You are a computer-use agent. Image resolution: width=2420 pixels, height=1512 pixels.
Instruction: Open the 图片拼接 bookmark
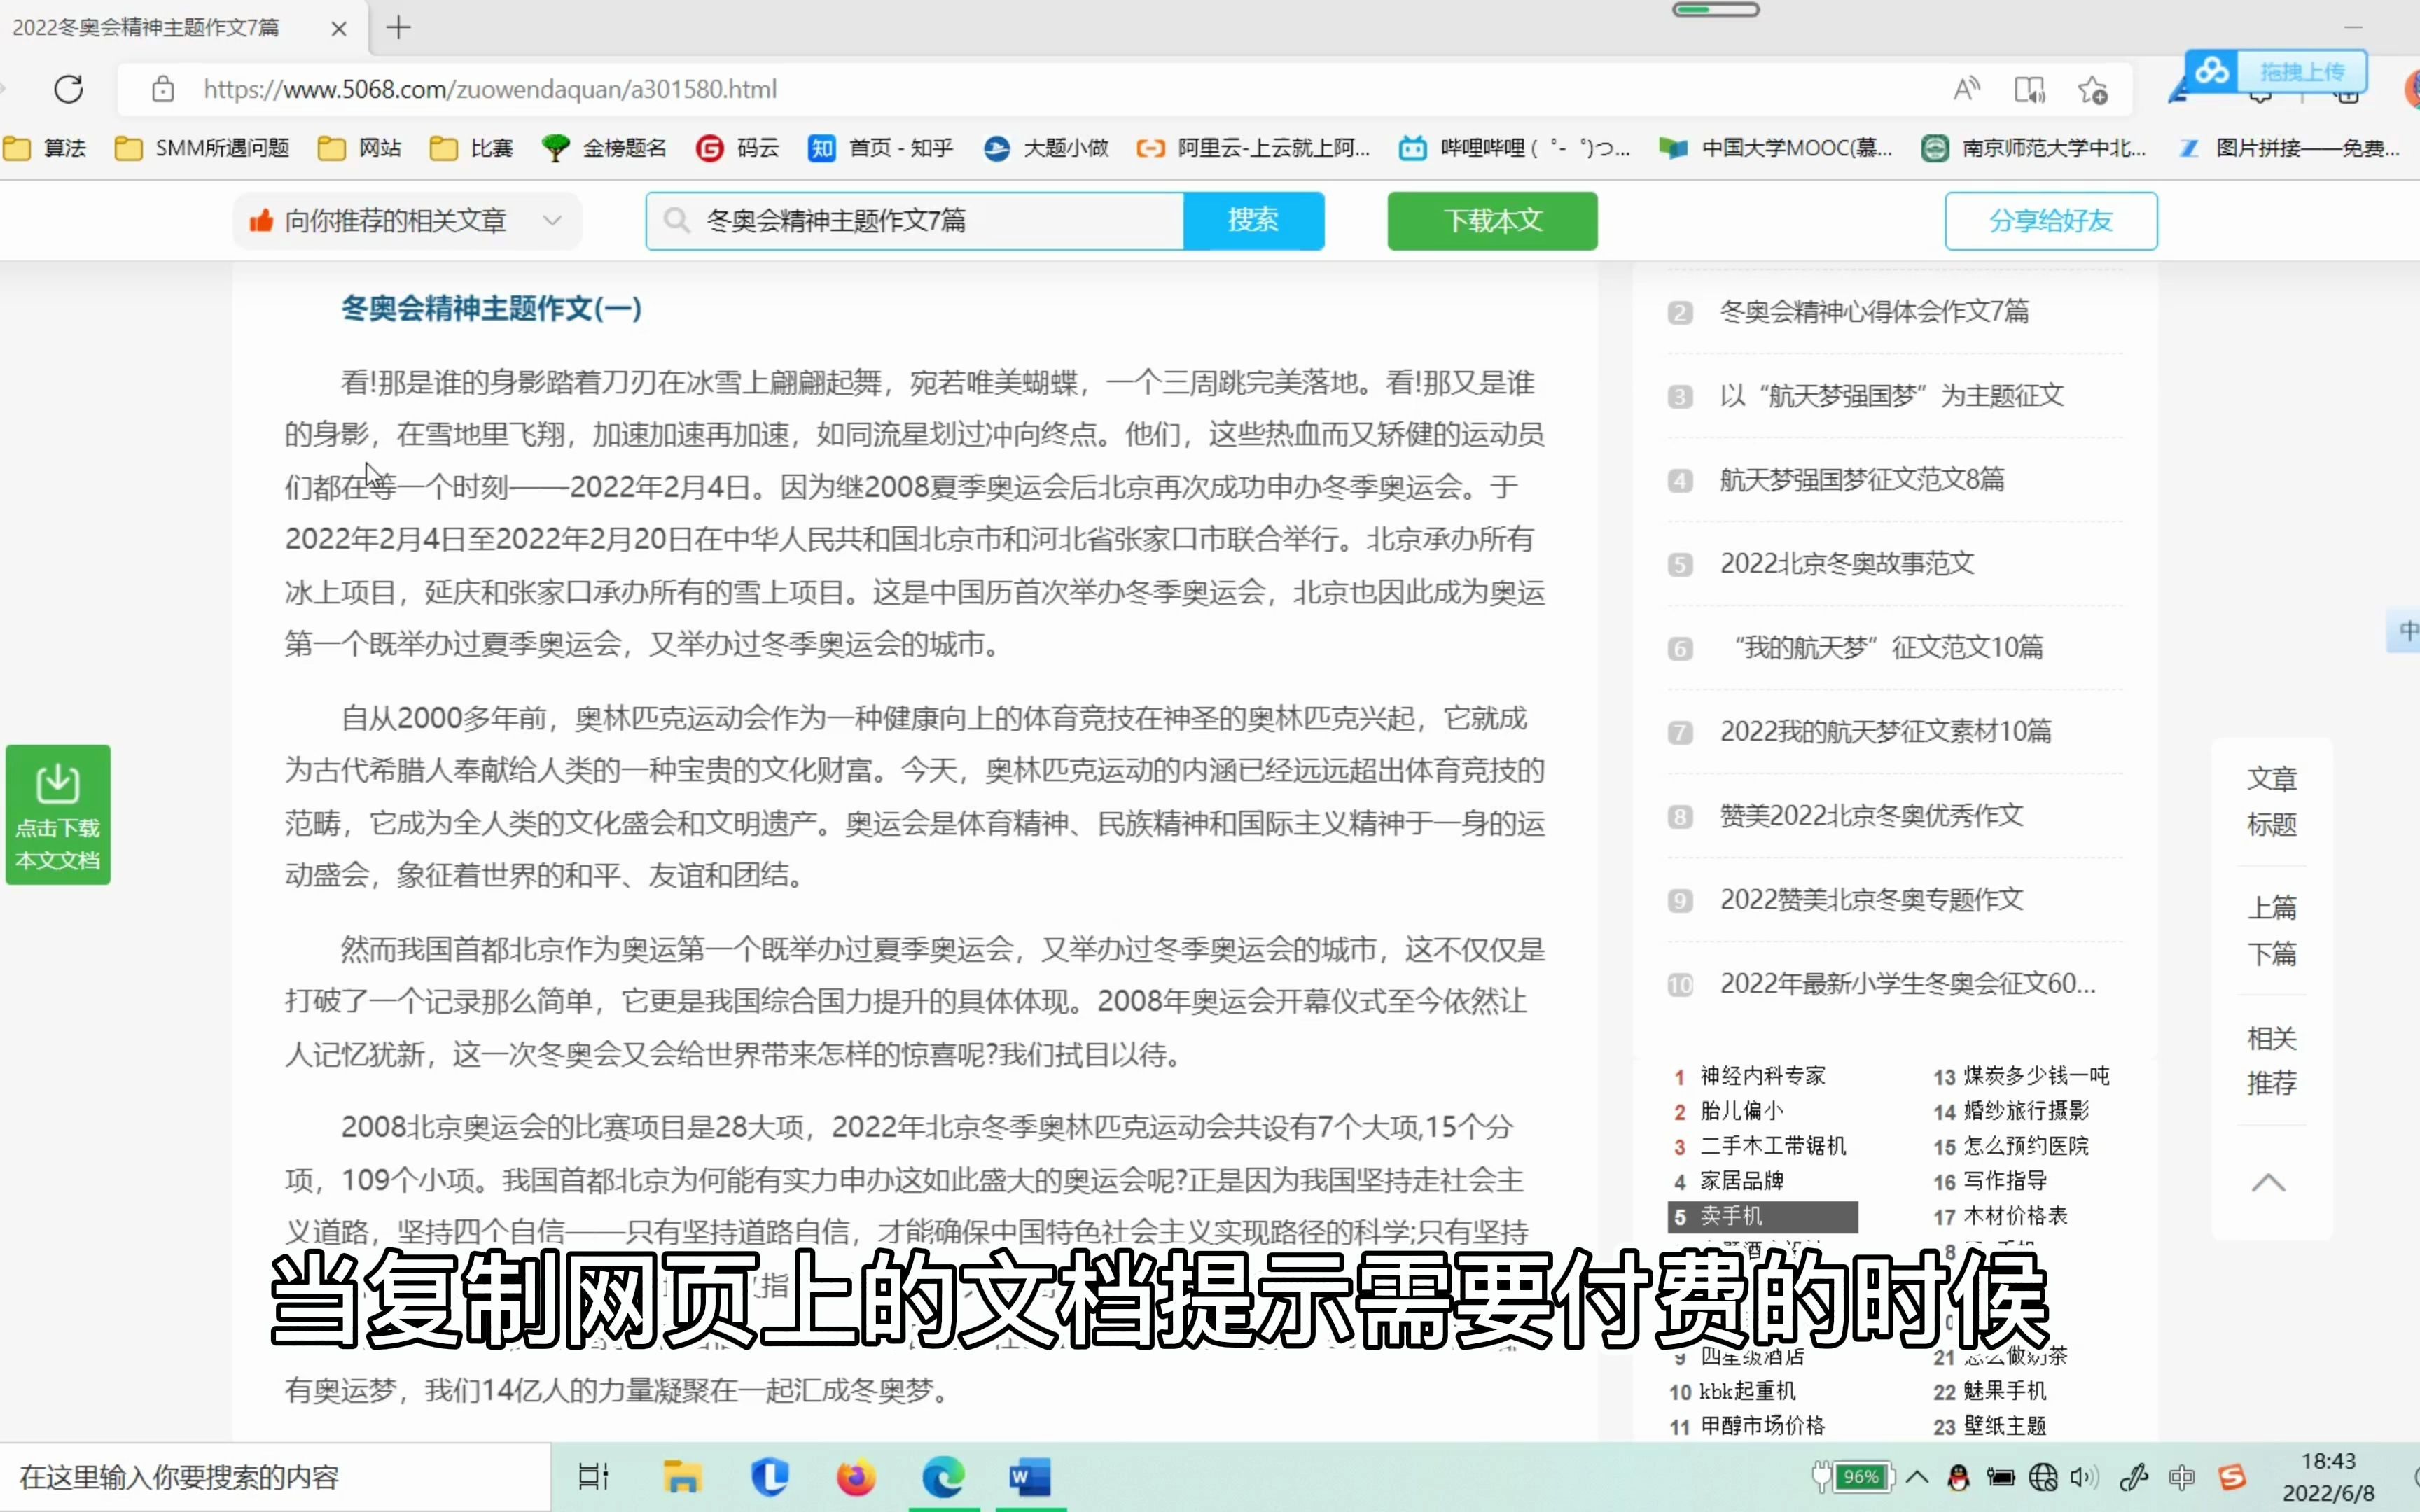click(x=2290, y=148)
